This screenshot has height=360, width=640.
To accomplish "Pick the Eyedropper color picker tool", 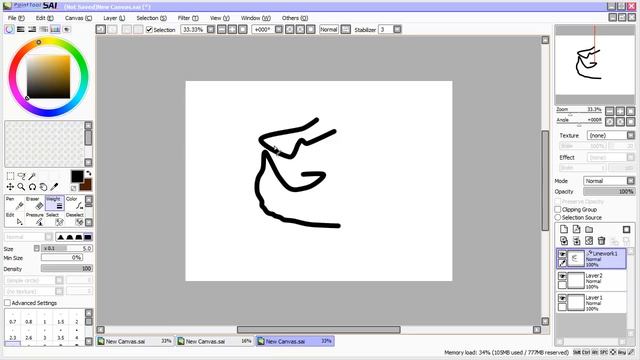I will tap(54, 187).
